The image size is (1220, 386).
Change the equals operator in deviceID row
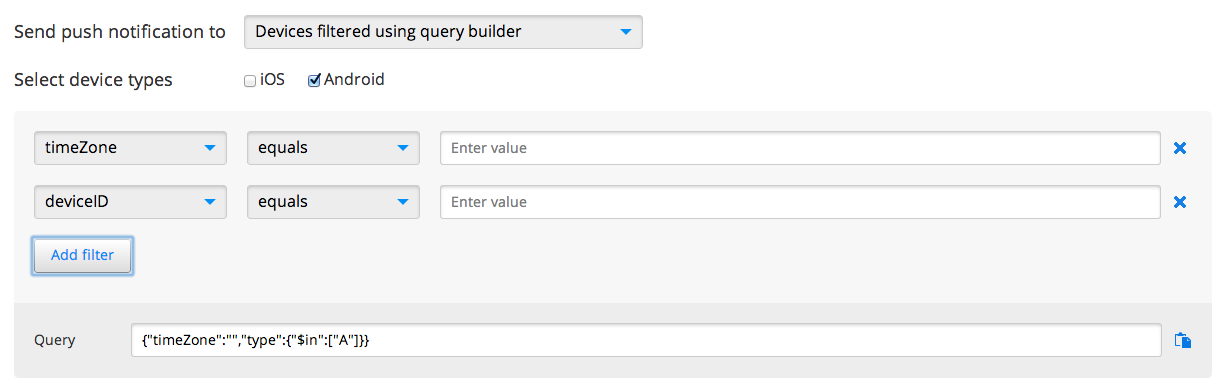click(x=333, y=202)
